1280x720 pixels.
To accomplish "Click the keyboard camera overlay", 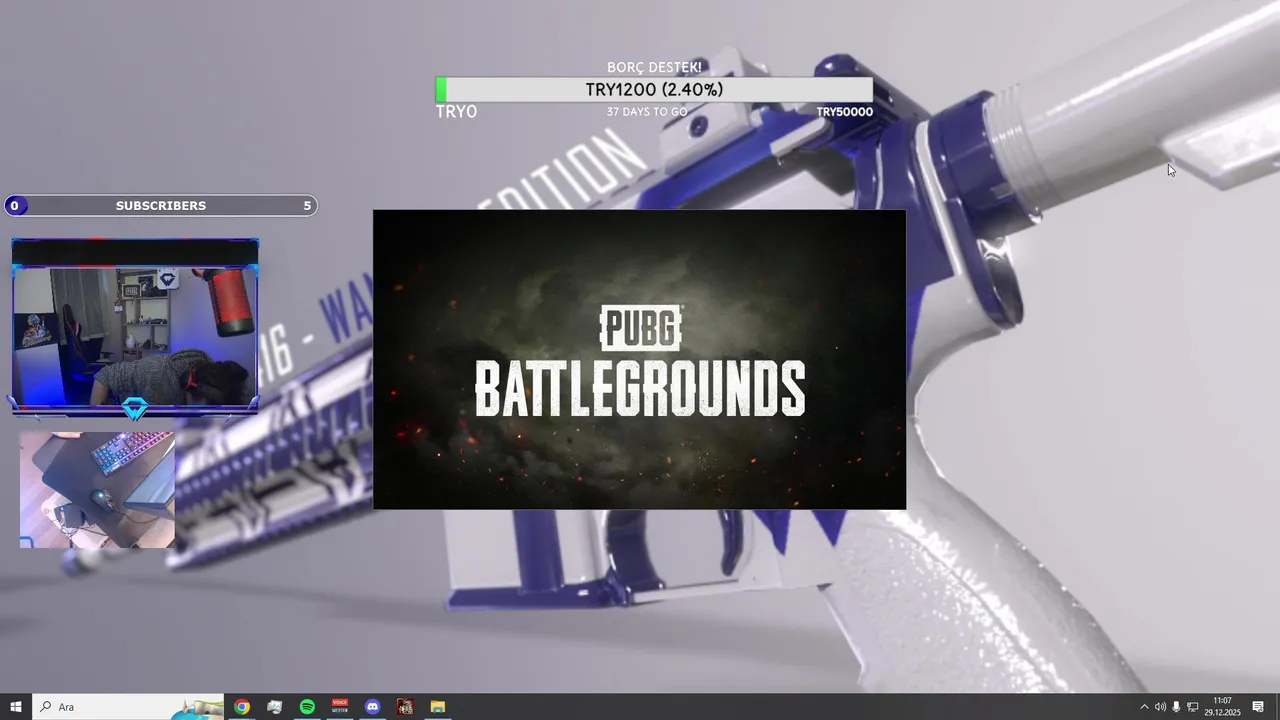I will 97,490.
